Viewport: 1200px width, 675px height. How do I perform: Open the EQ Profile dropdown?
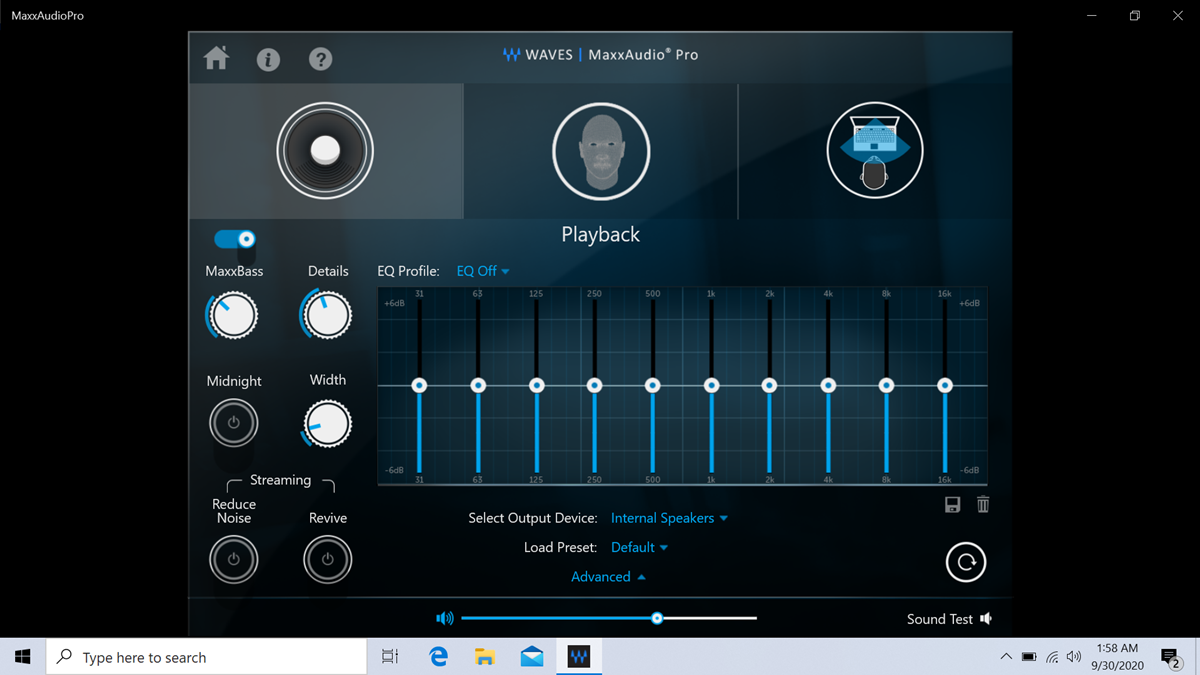483,271
